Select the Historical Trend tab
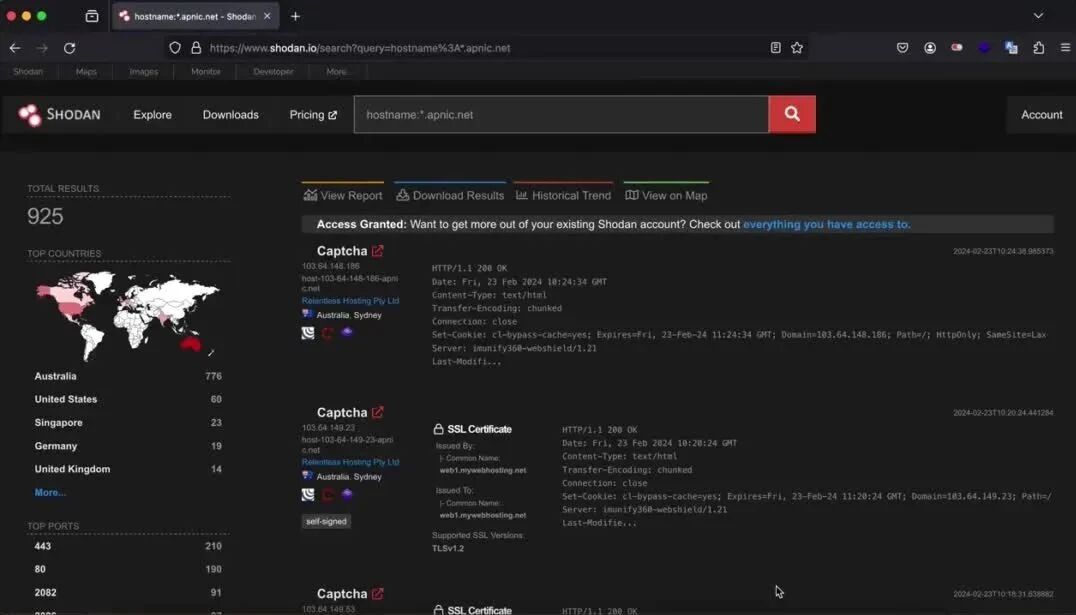 coord(563,196)
